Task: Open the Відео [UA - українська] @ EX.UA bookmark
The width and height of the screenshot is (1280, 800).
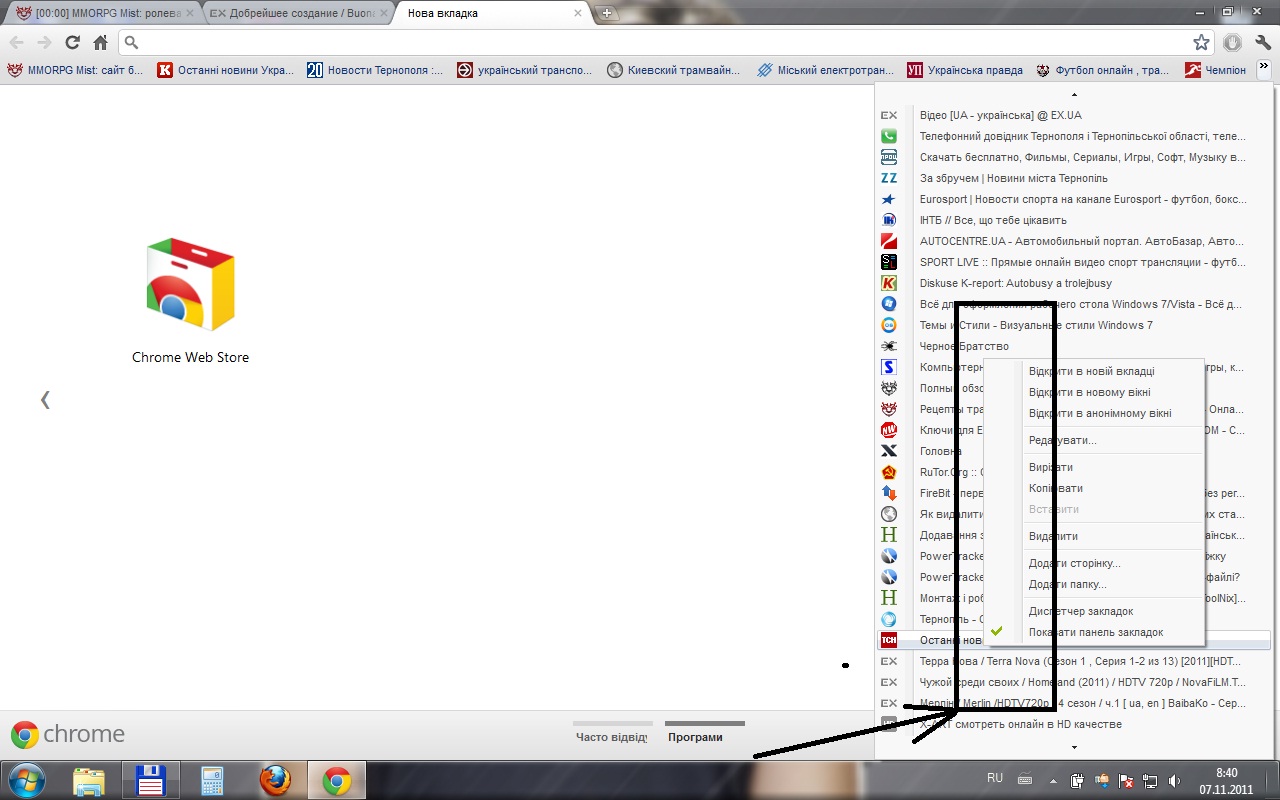Action: coord(1074,115)
